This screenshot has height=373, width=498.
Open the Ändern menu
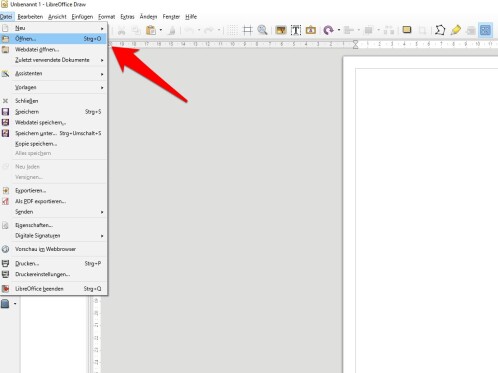pos(148,17)
